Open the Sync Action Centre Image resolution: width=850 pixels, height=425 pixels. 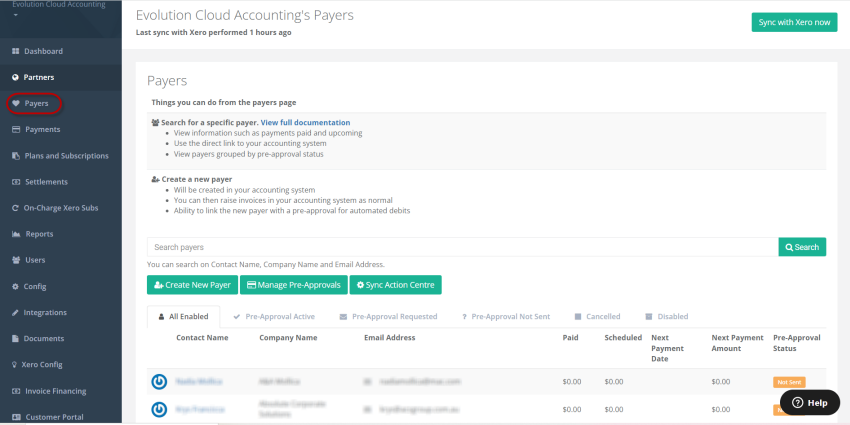396,285
